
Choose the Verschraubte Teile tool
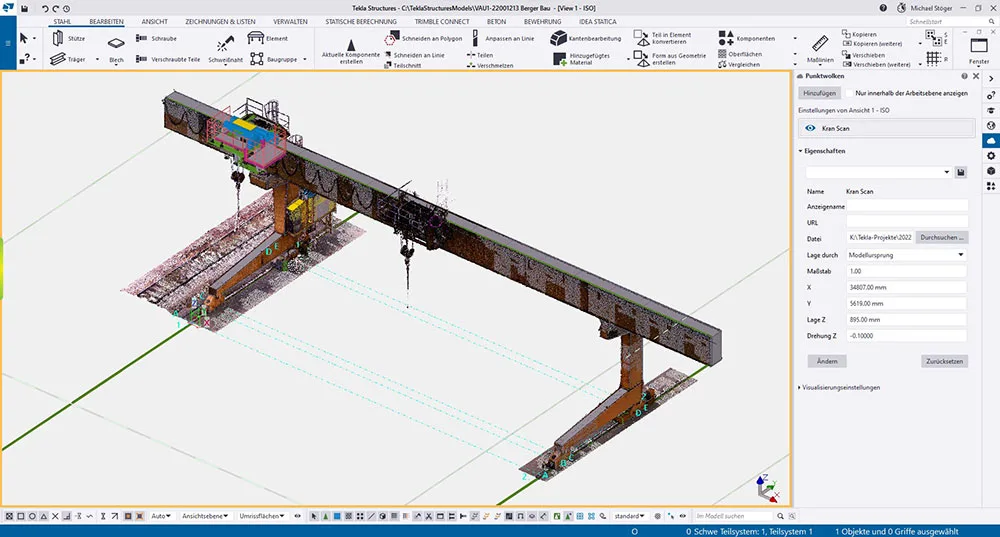coord(168,59)
